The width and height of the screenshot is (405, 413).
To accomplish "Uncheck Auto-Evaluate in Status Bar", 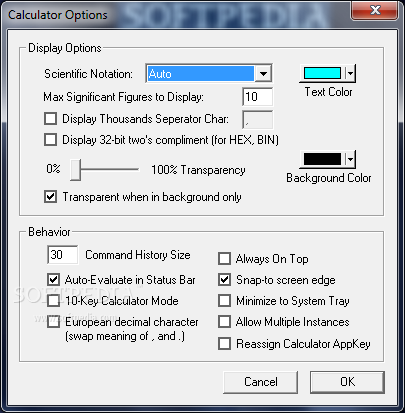I will 54,280.
